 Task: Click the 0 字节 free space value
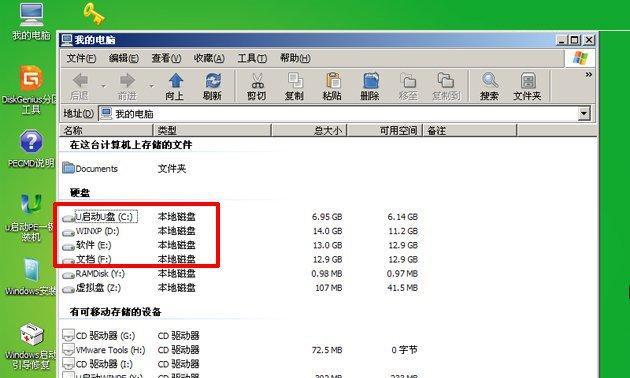tap(405, 350)
